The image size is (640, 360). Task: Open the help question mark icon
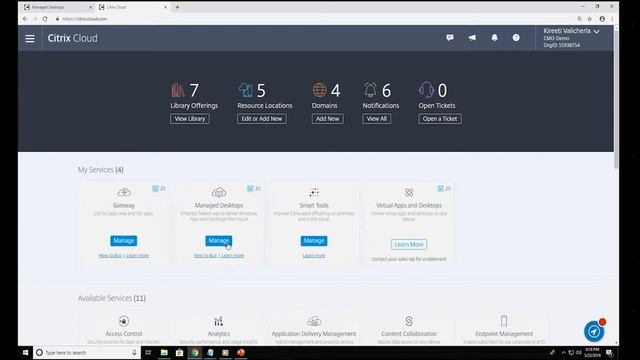tap(516, 38)
